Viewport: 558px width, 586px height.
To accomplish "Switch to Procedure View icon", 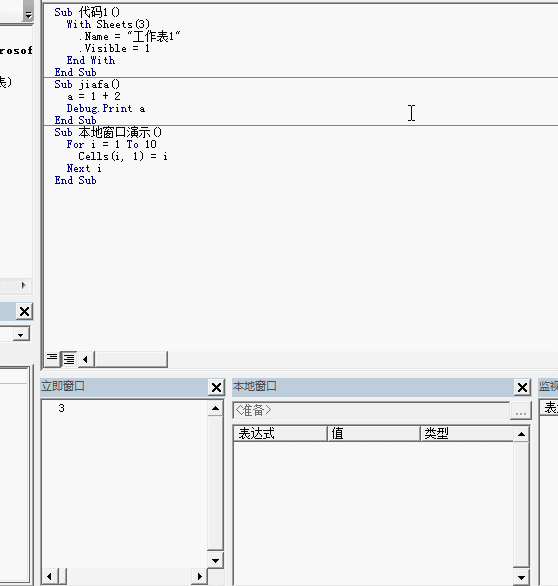I will pyautogui.click(x=52, y=359).
